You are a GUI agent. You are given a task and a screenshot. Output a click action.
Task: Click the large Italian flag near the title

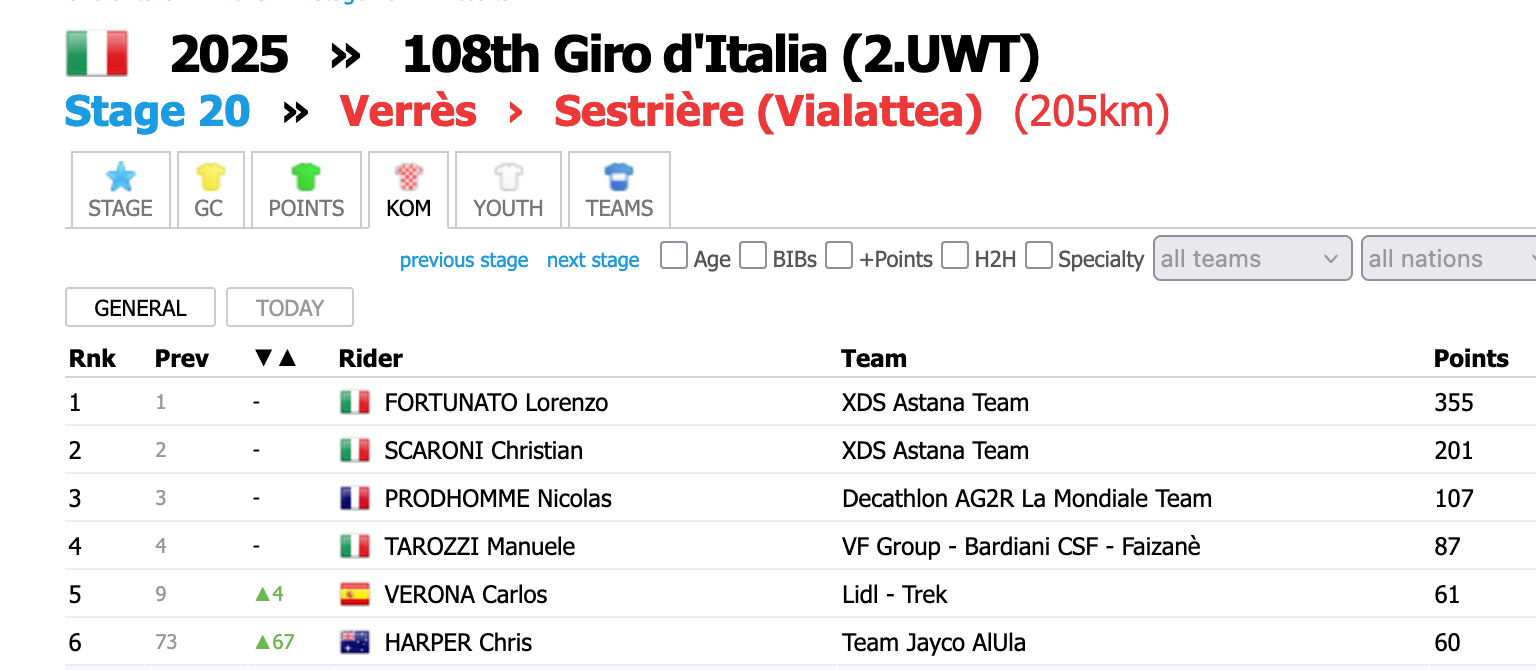(97, 54)
